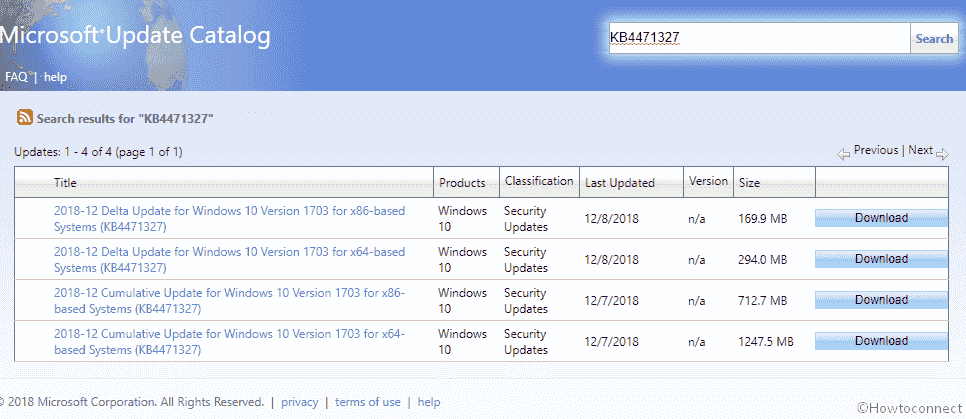The height and width of the screenshot is (419, 966).
Task: Click the RSS feed icon beside search results
Action: 25,117
